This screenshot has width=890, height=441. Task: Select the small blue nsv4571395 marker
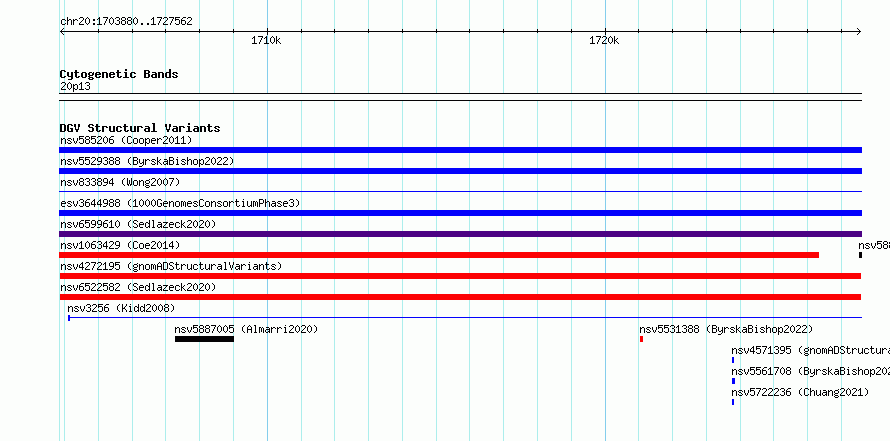[x=733, y=360]
